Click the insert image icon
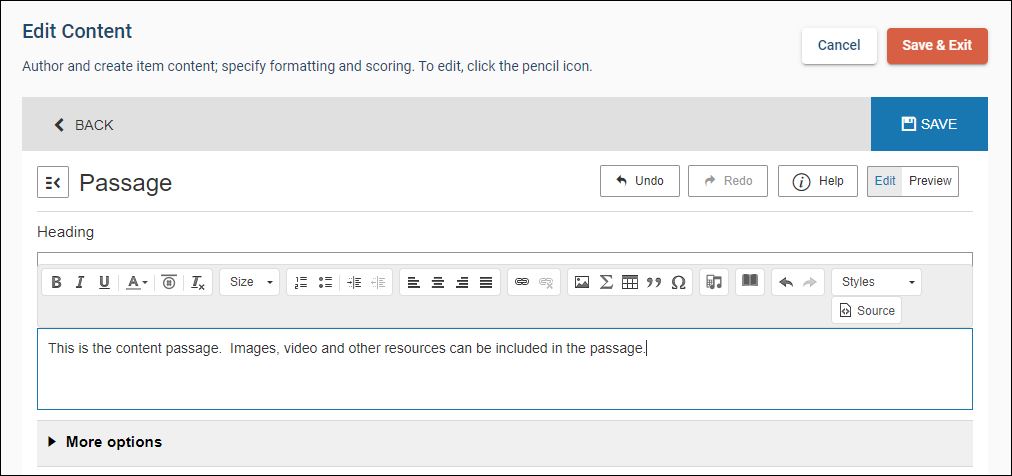The height and width of the screenshot is (476, 1012). point(581,282)
